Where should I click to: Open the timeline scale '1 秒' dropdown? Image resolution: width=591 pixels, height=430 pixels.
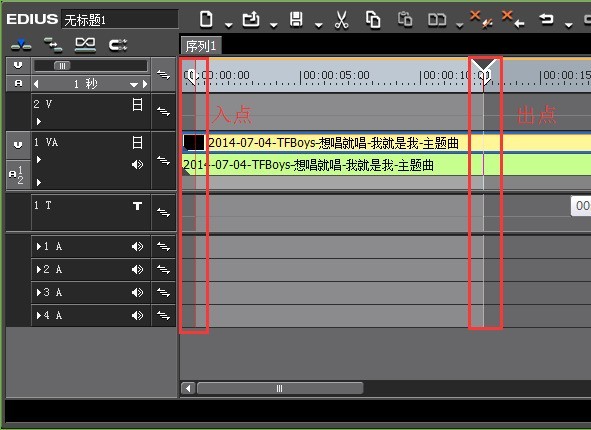[134, 84]
